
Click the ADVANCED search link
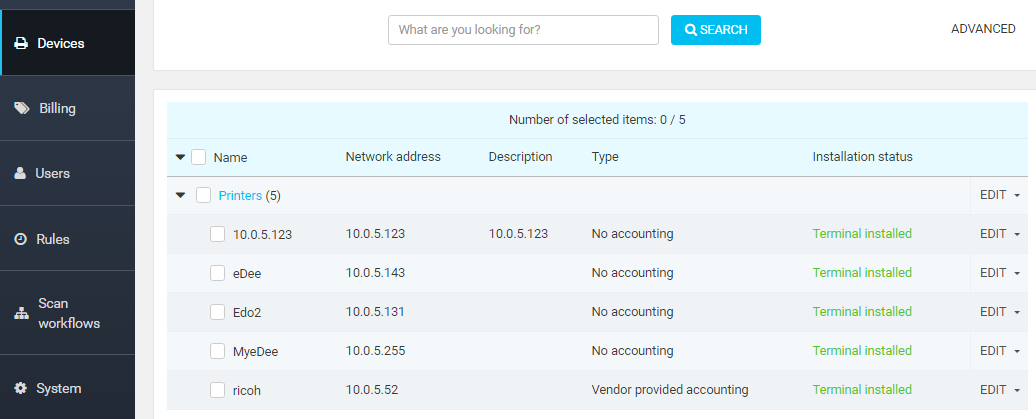[982, 29]
